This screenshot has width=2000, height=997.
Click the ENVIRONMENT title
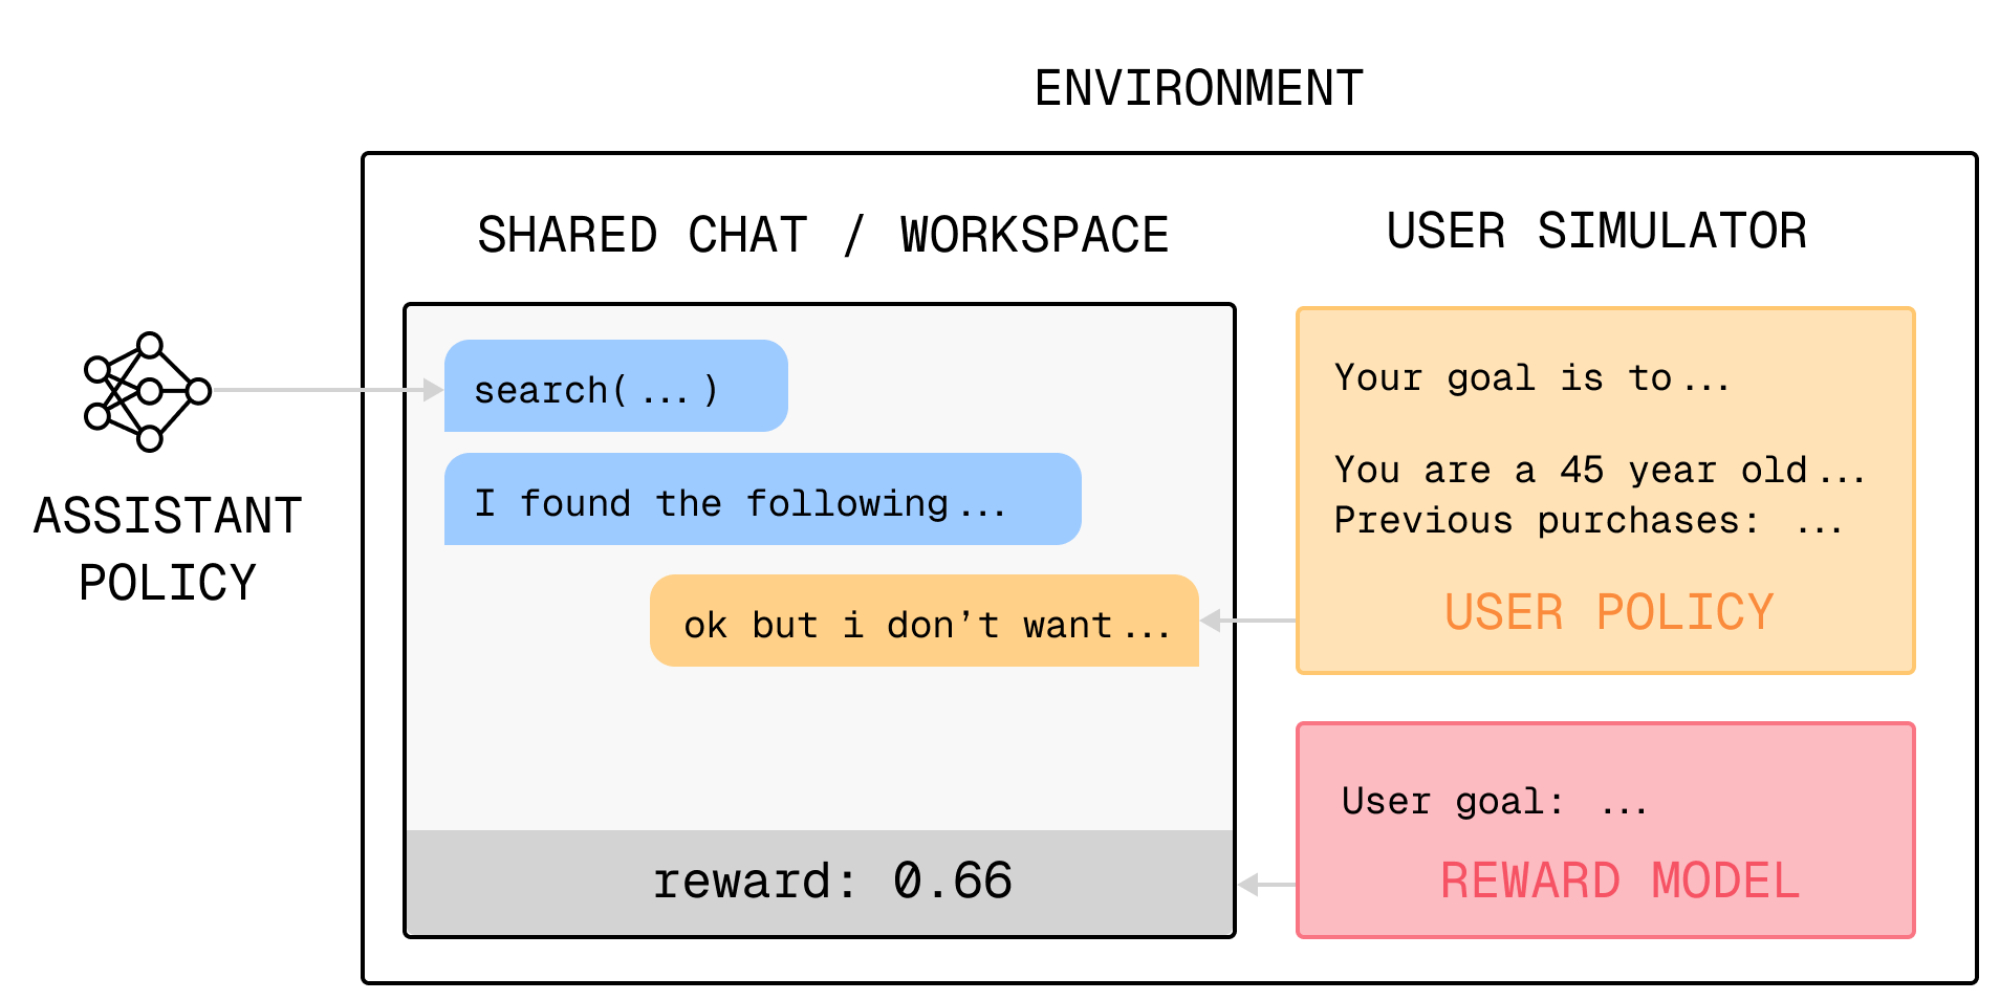pyautogui.click(x=1198, y=89)
